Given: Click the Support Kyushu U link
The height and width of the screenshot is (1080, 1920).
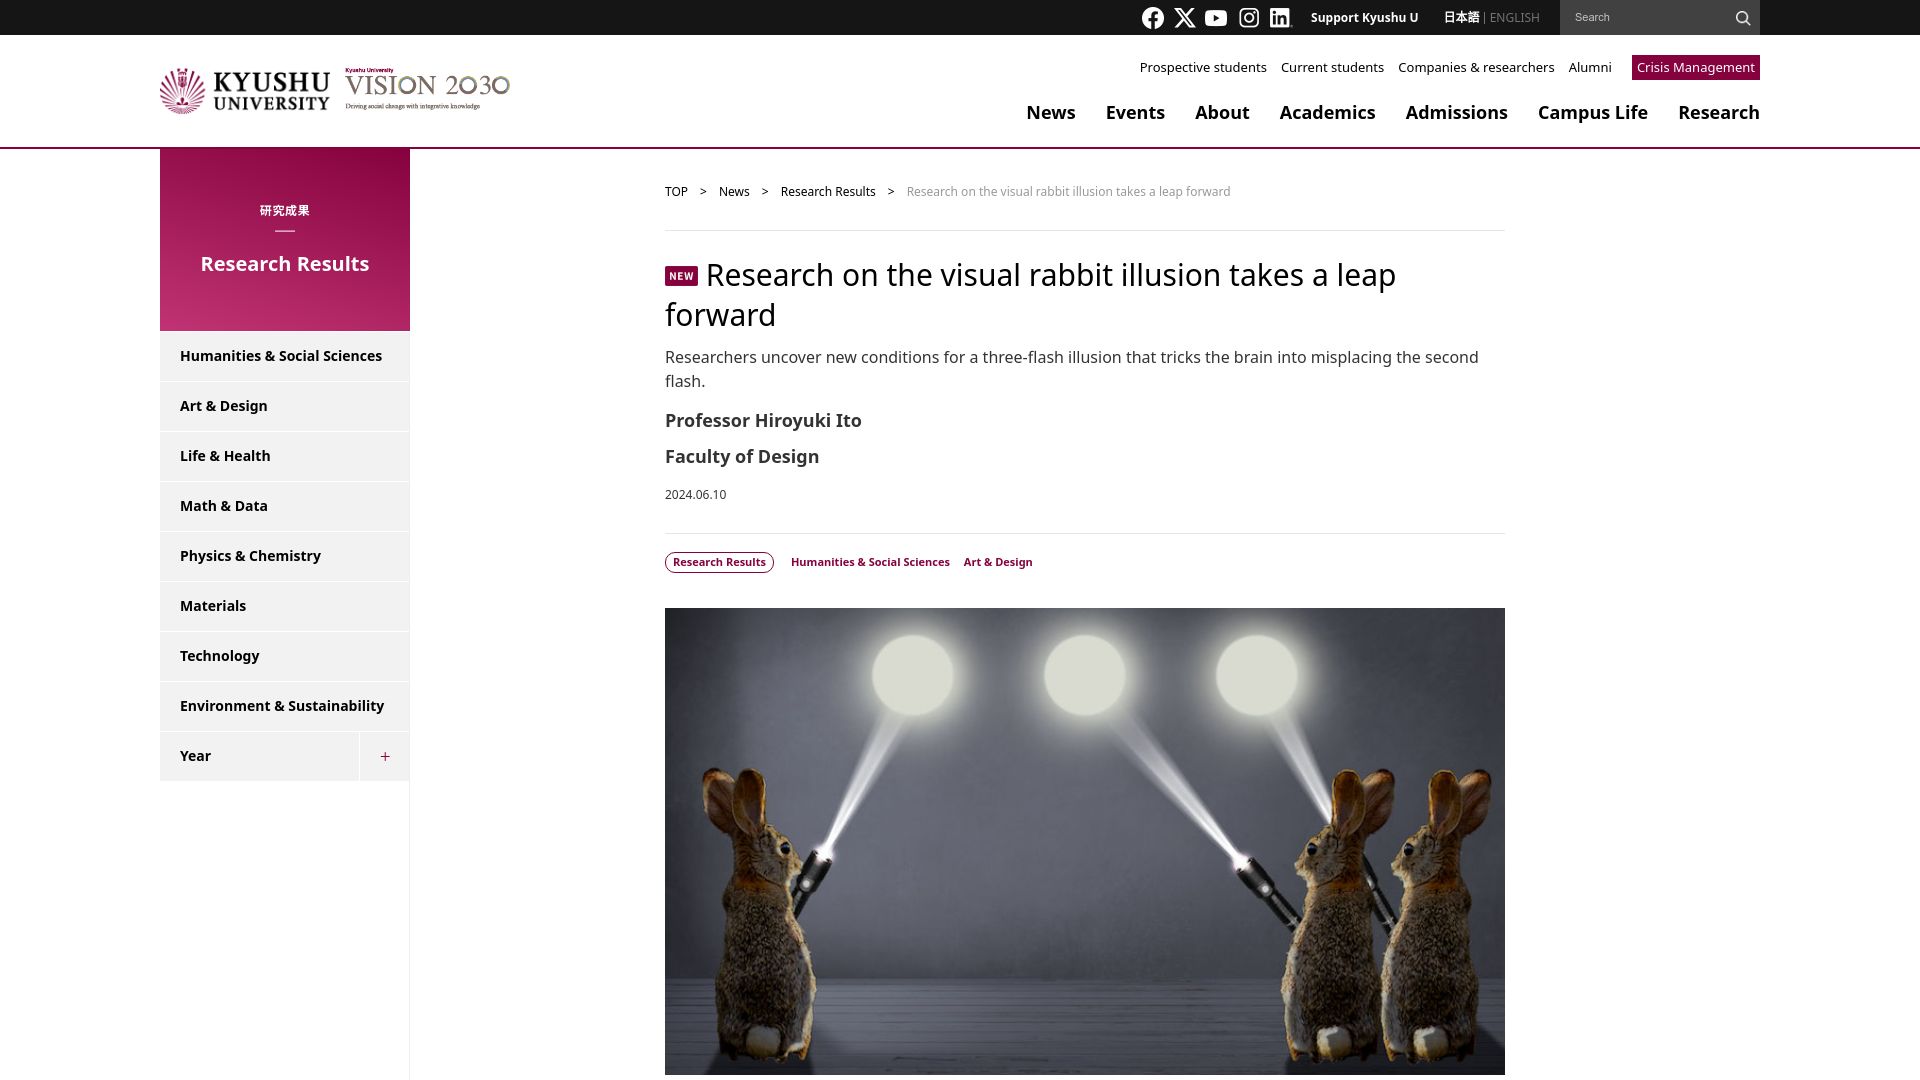Looking at the screenshot, I should (1364, 18).
